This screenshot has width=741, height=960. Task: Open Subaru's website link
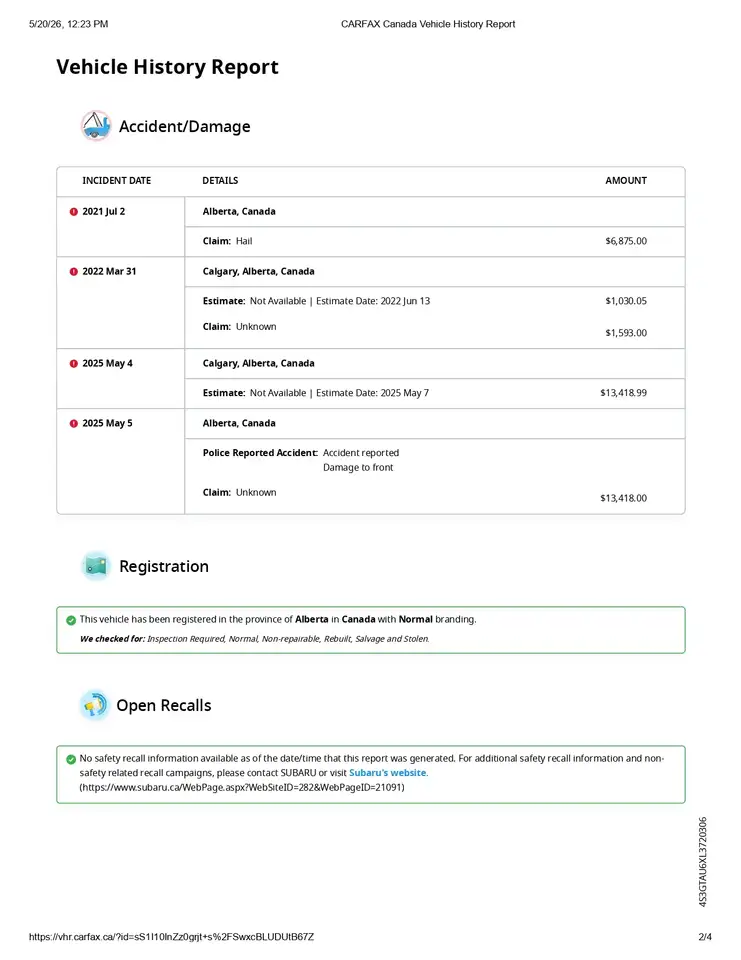[x=388, y=773]
